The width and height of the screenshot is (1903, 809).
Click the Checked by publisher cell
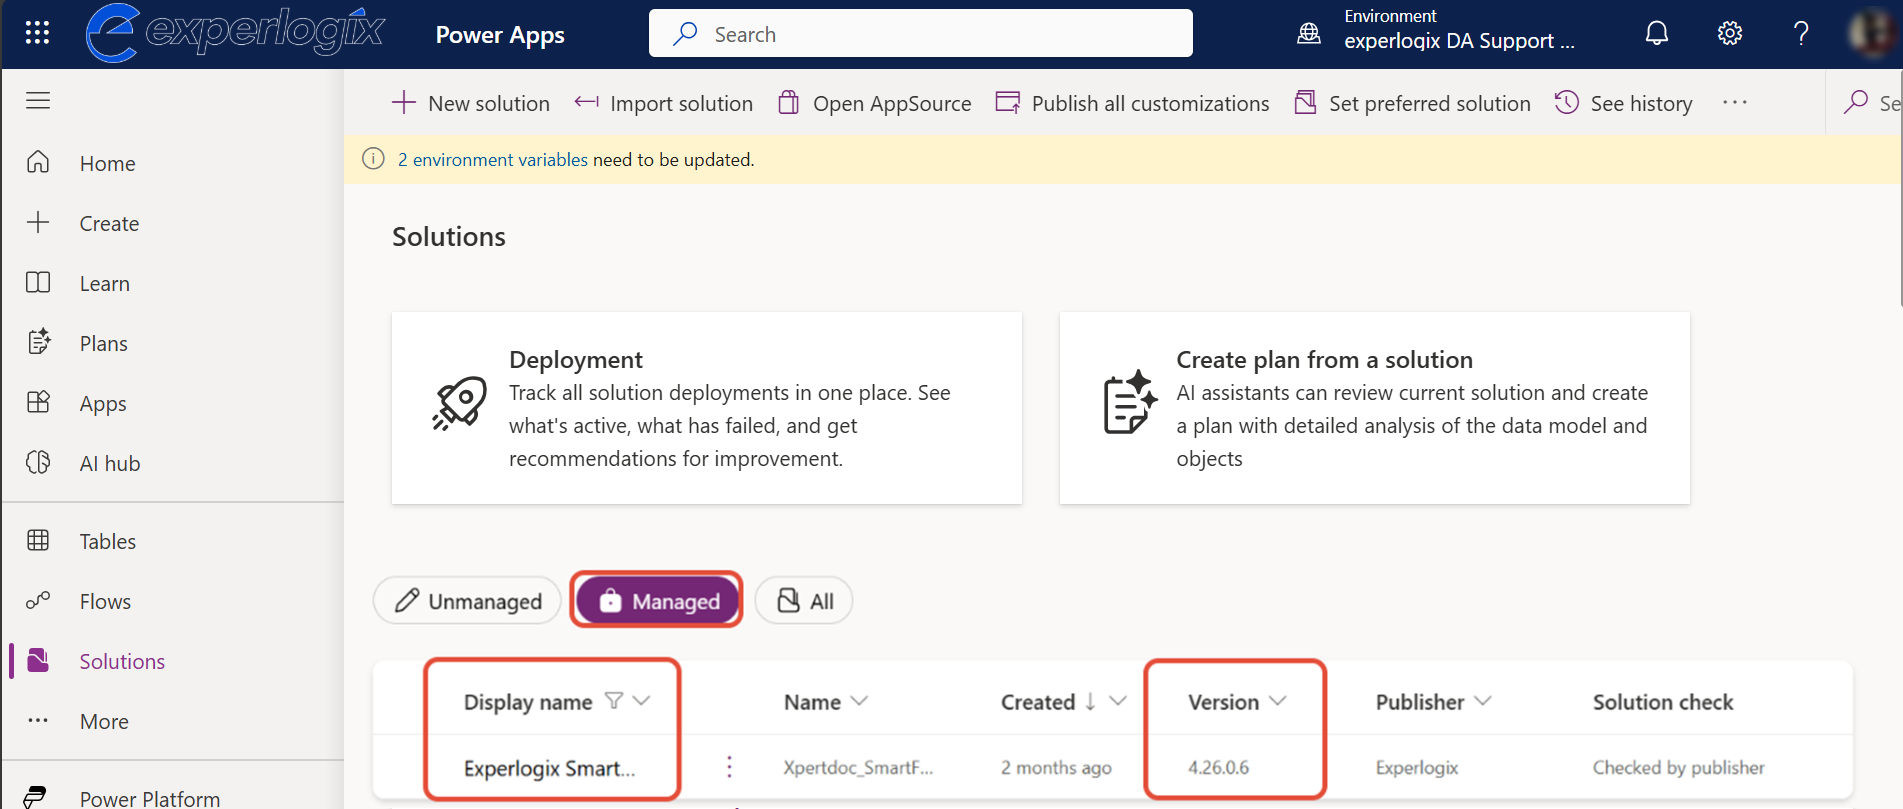tap(1678, 767)
